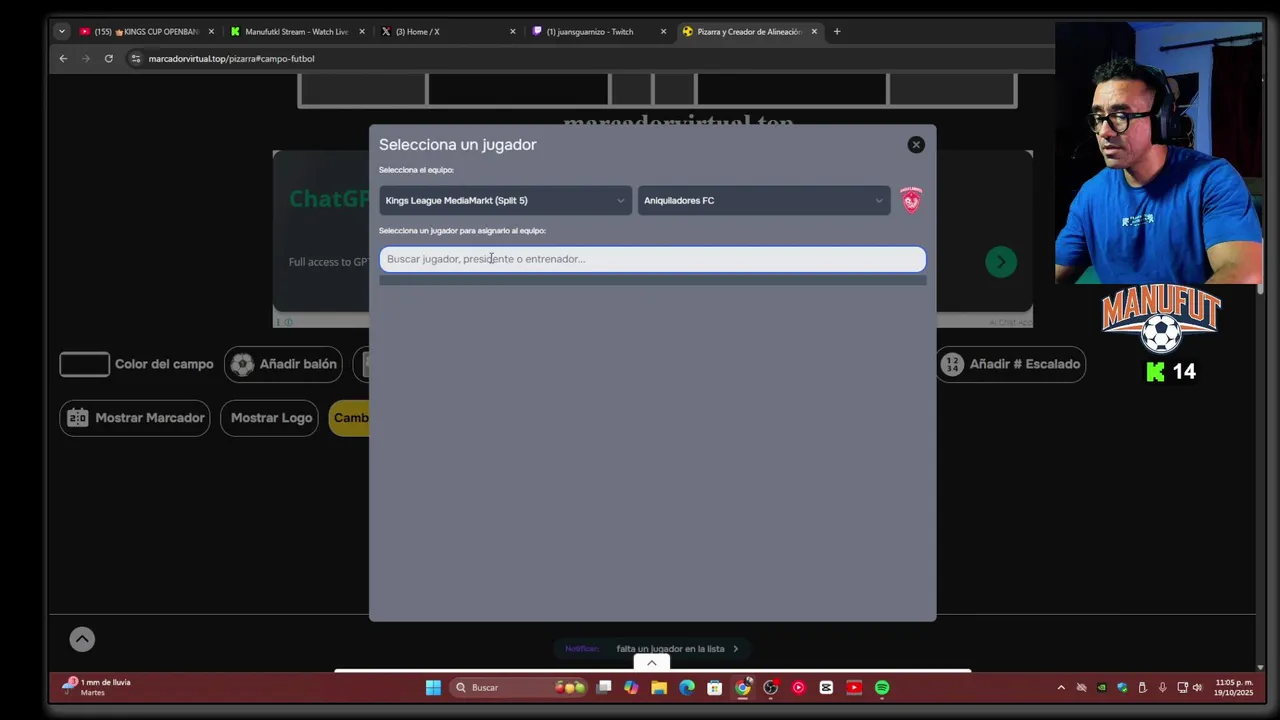The image size is (1280, 720).
Task: Open Microsoft Store from taskbar
Action: [714, 687]
